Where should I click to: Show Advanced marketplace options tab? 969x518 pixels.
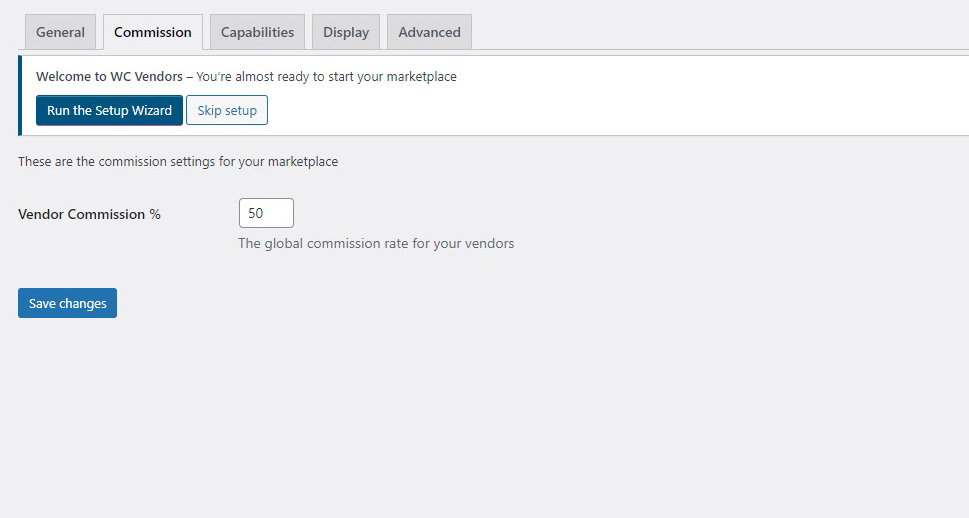429,32
